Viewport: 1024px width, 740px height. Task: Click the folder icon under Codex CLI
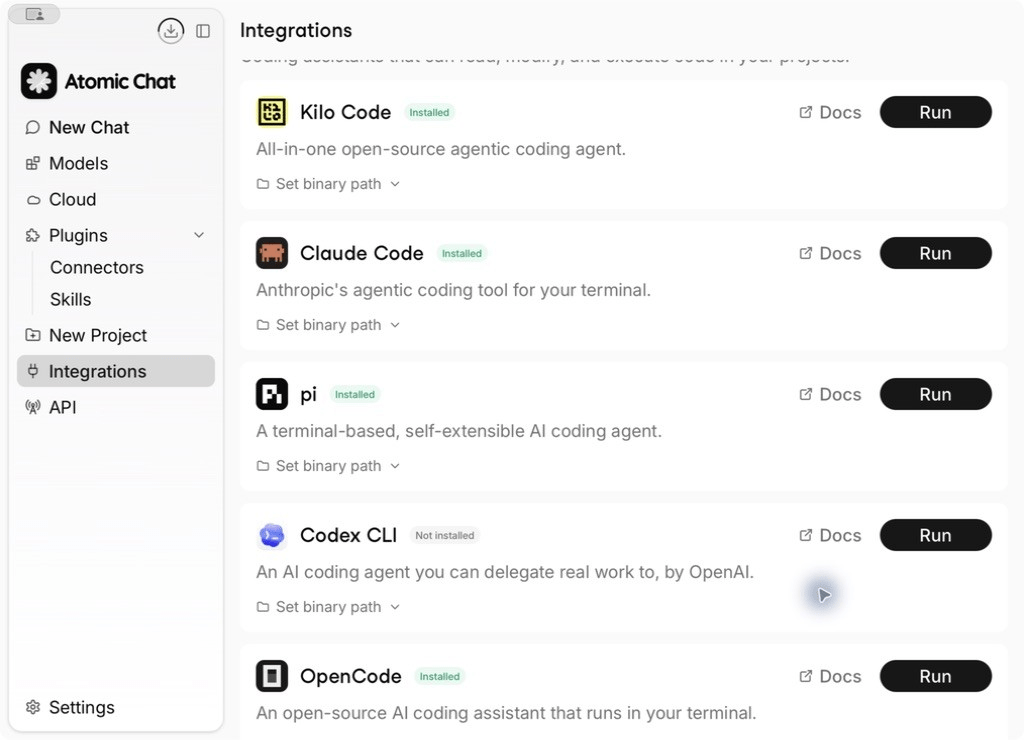tap(263, 607)
